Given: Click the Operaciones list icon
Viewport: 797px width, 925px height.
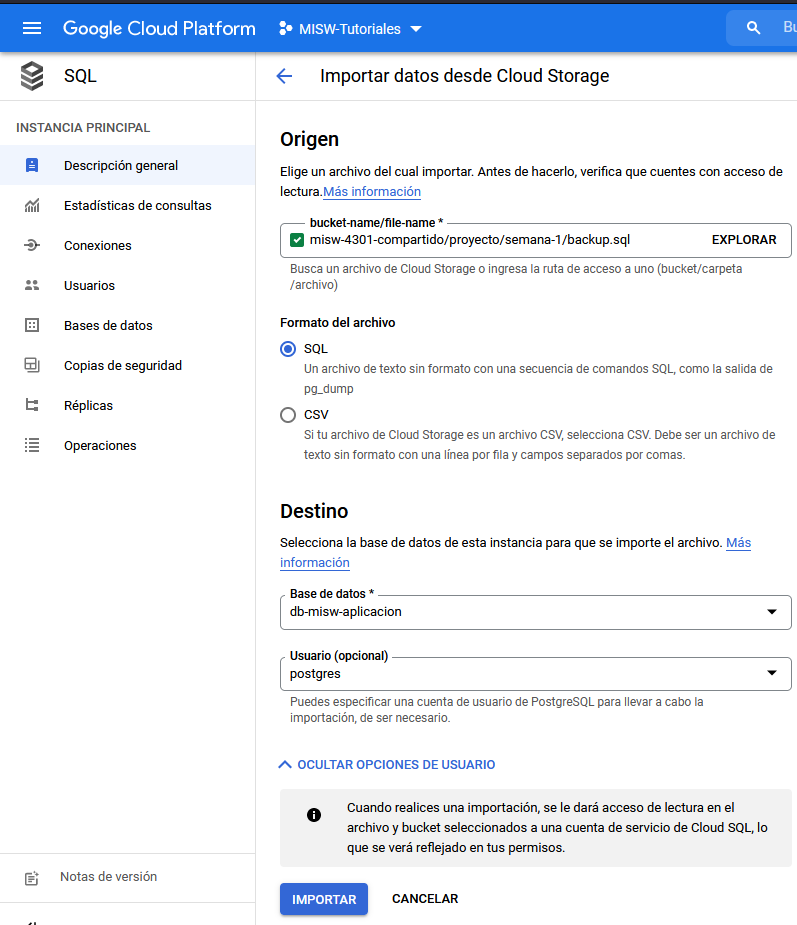Looking at the screenshot, I should pyautogui.click(x=32, y=445).
